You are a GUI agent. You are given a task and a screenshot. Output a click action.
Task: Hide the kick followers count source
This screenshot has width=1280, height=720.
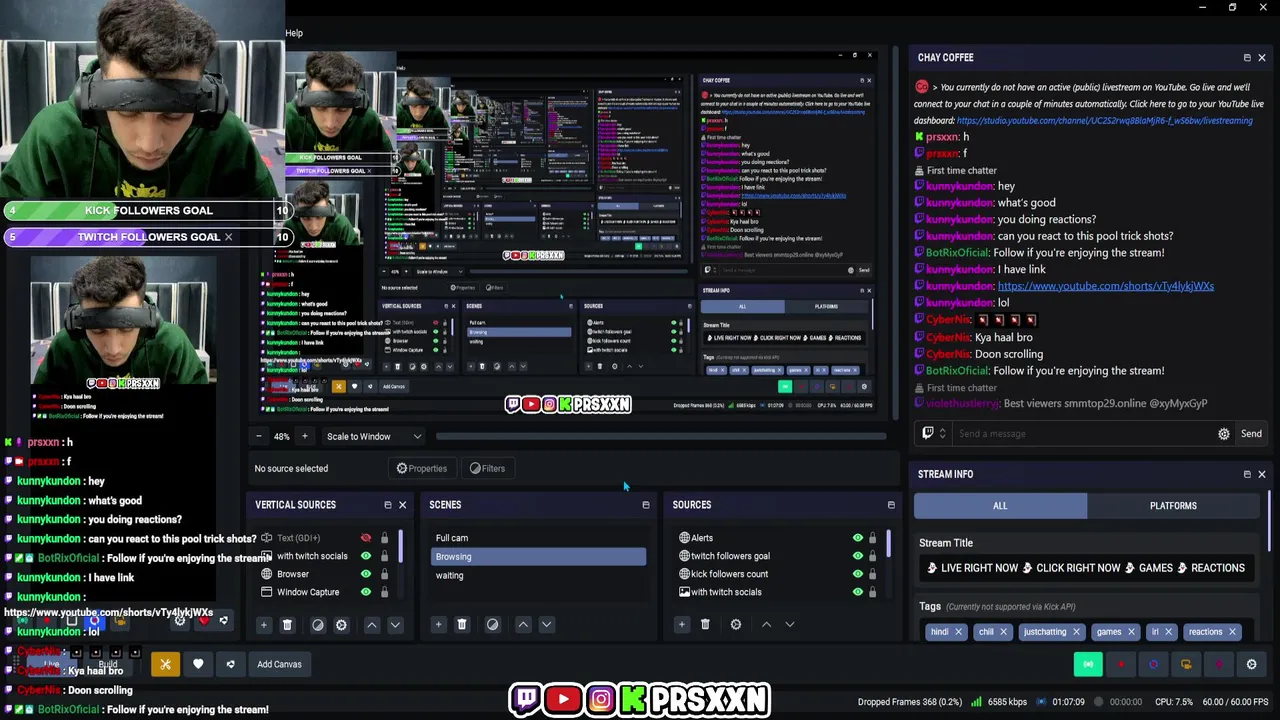point(857,574)
